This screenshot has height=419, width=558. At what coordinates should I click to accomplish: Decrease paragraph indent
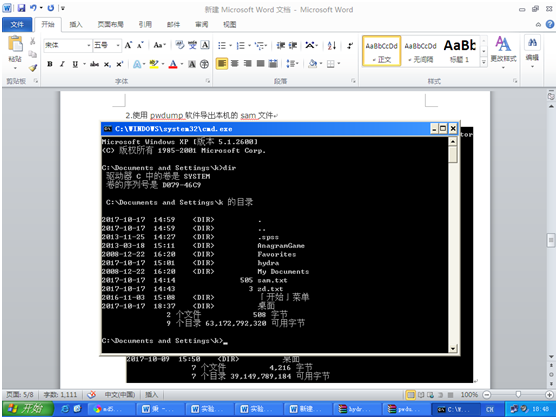(x=281, y=45)
